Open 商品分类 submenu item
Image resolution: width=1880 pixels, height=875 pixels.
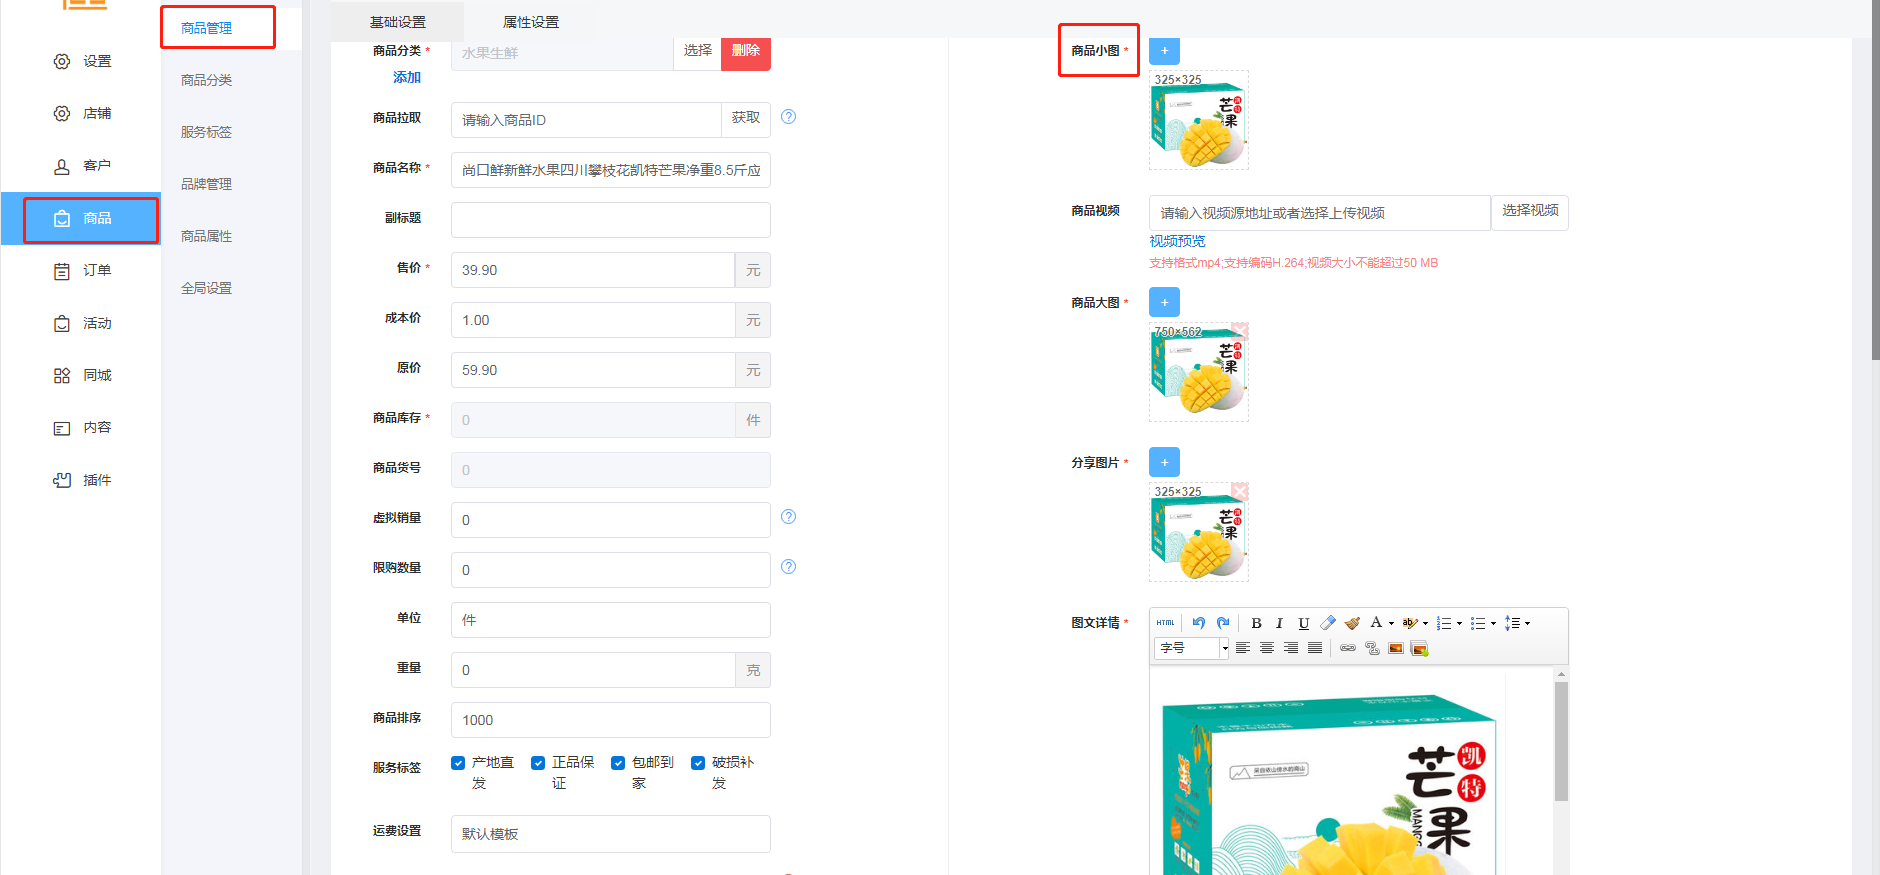[207, 80]
